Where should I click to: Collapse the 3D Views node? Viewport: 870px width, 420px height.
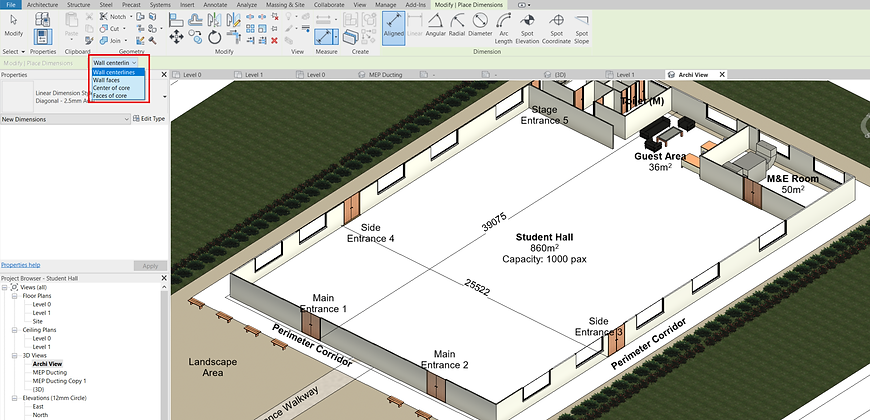[x=14, y=355]
